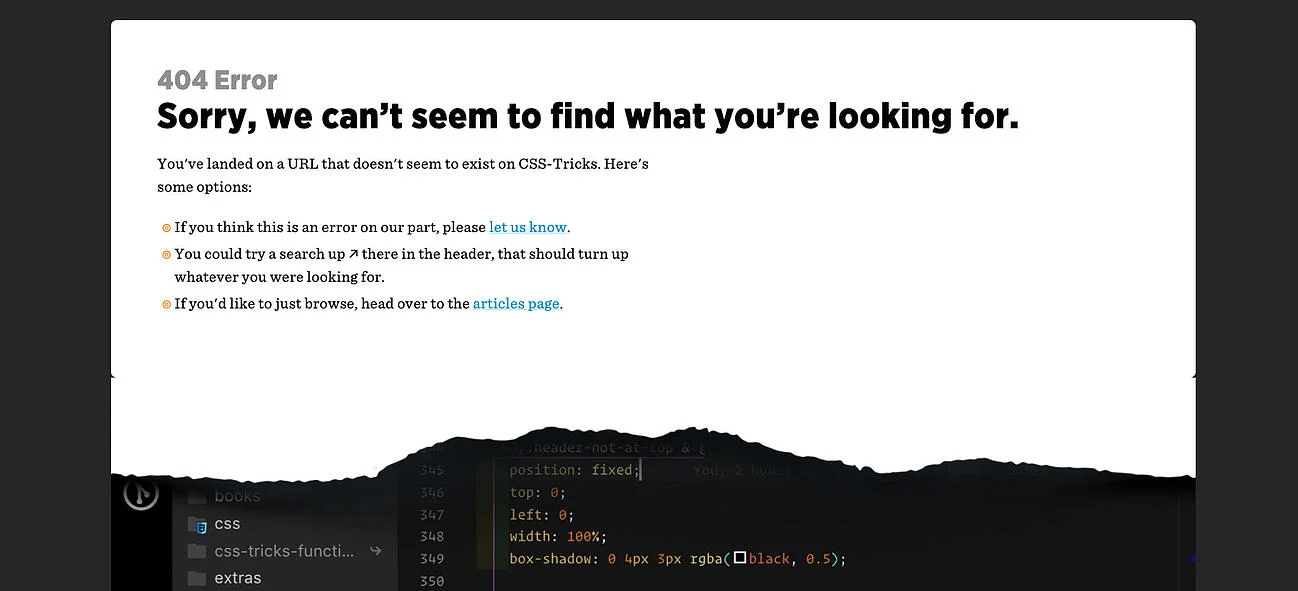This screenshot has width=1298, height=591.
Task: Click the source control git icon
Action: coord(141,493)
